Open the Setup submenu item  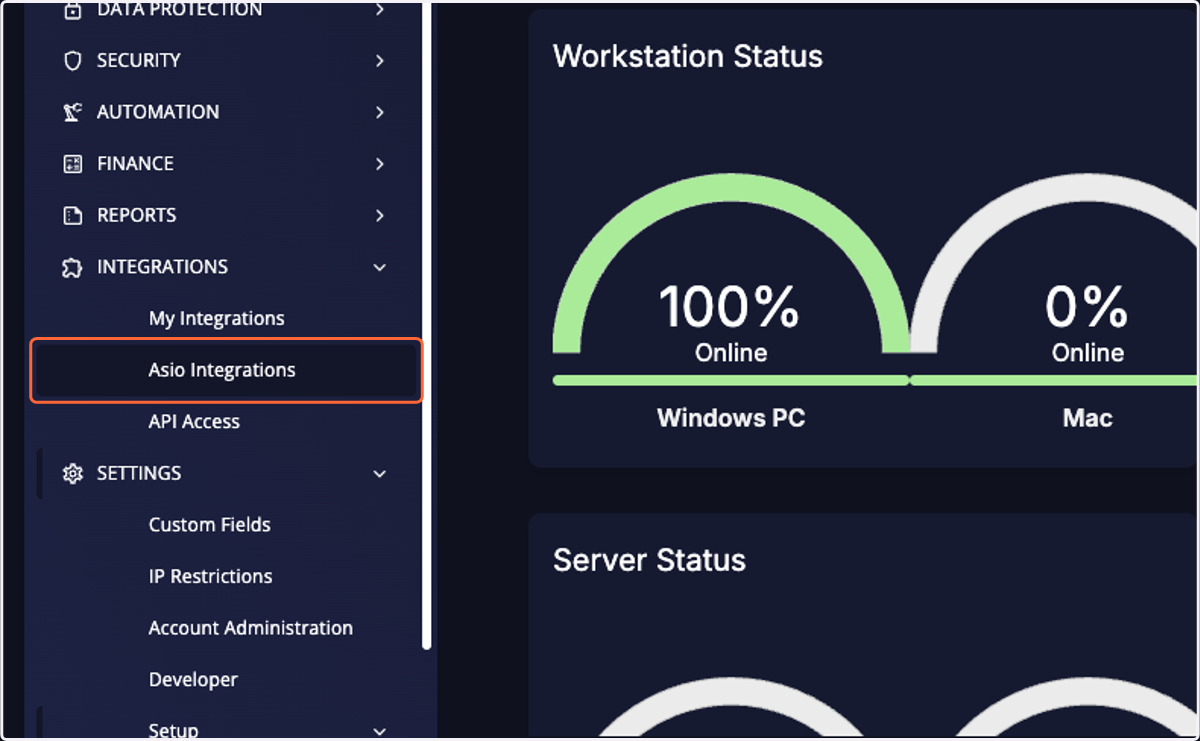174,731
